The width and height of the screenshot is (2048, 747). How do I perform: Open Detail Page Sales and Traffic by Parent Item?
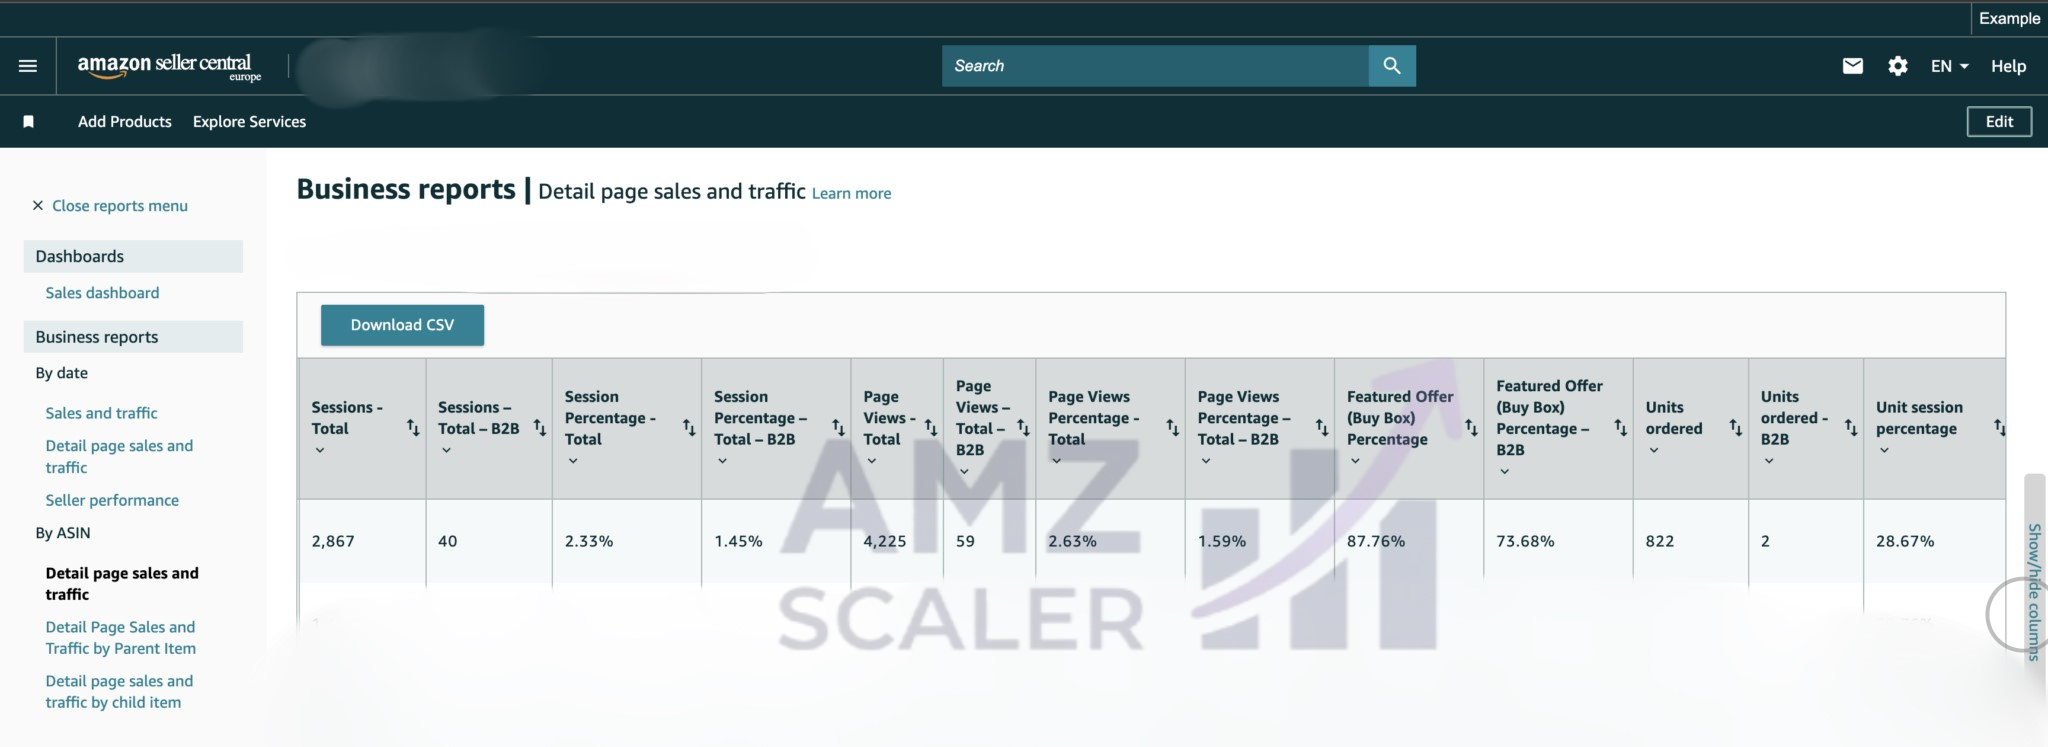pos(120,638)
